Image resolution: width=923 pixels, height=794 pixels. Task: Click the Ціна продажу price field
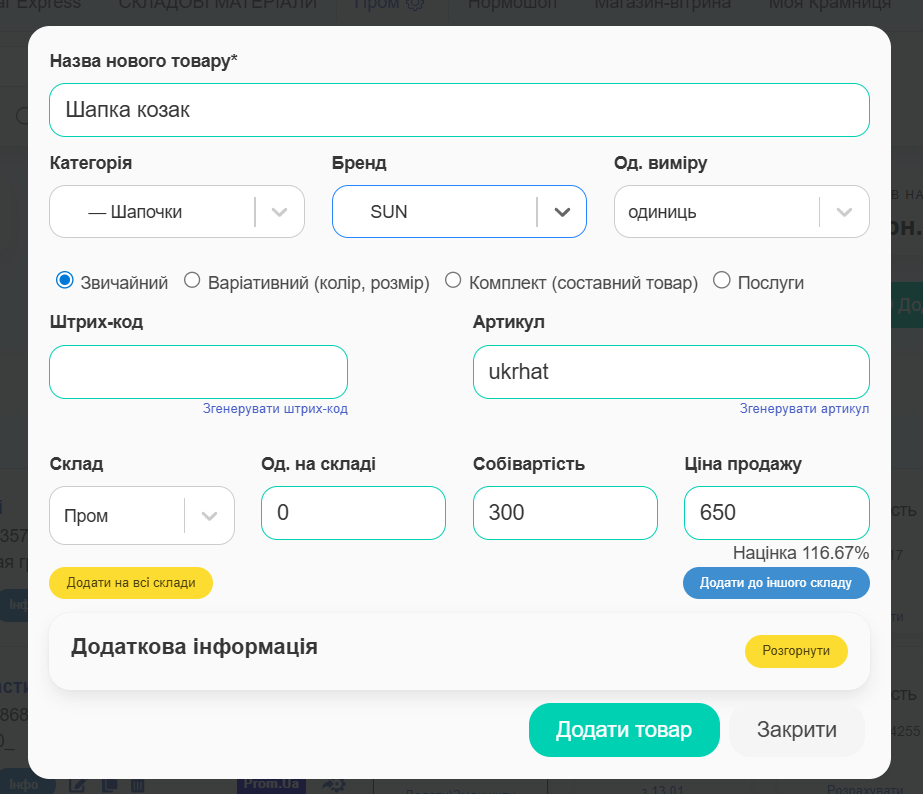776,513
